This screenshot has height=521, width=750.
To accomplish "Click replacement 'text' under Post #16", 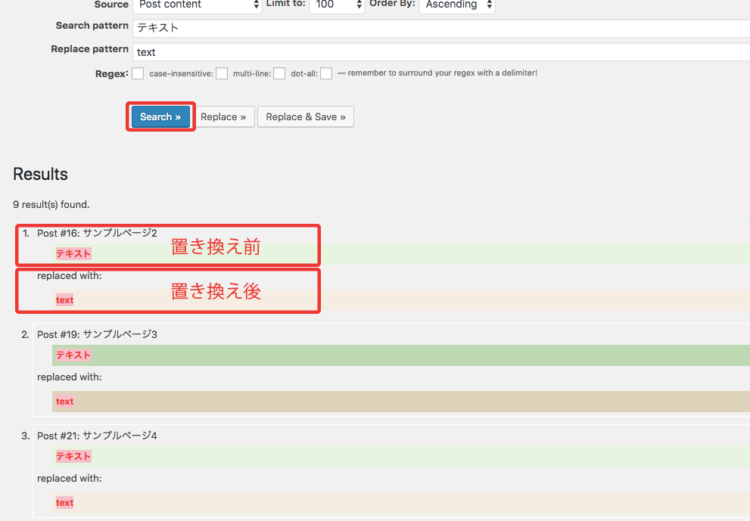I will point(65,300).
